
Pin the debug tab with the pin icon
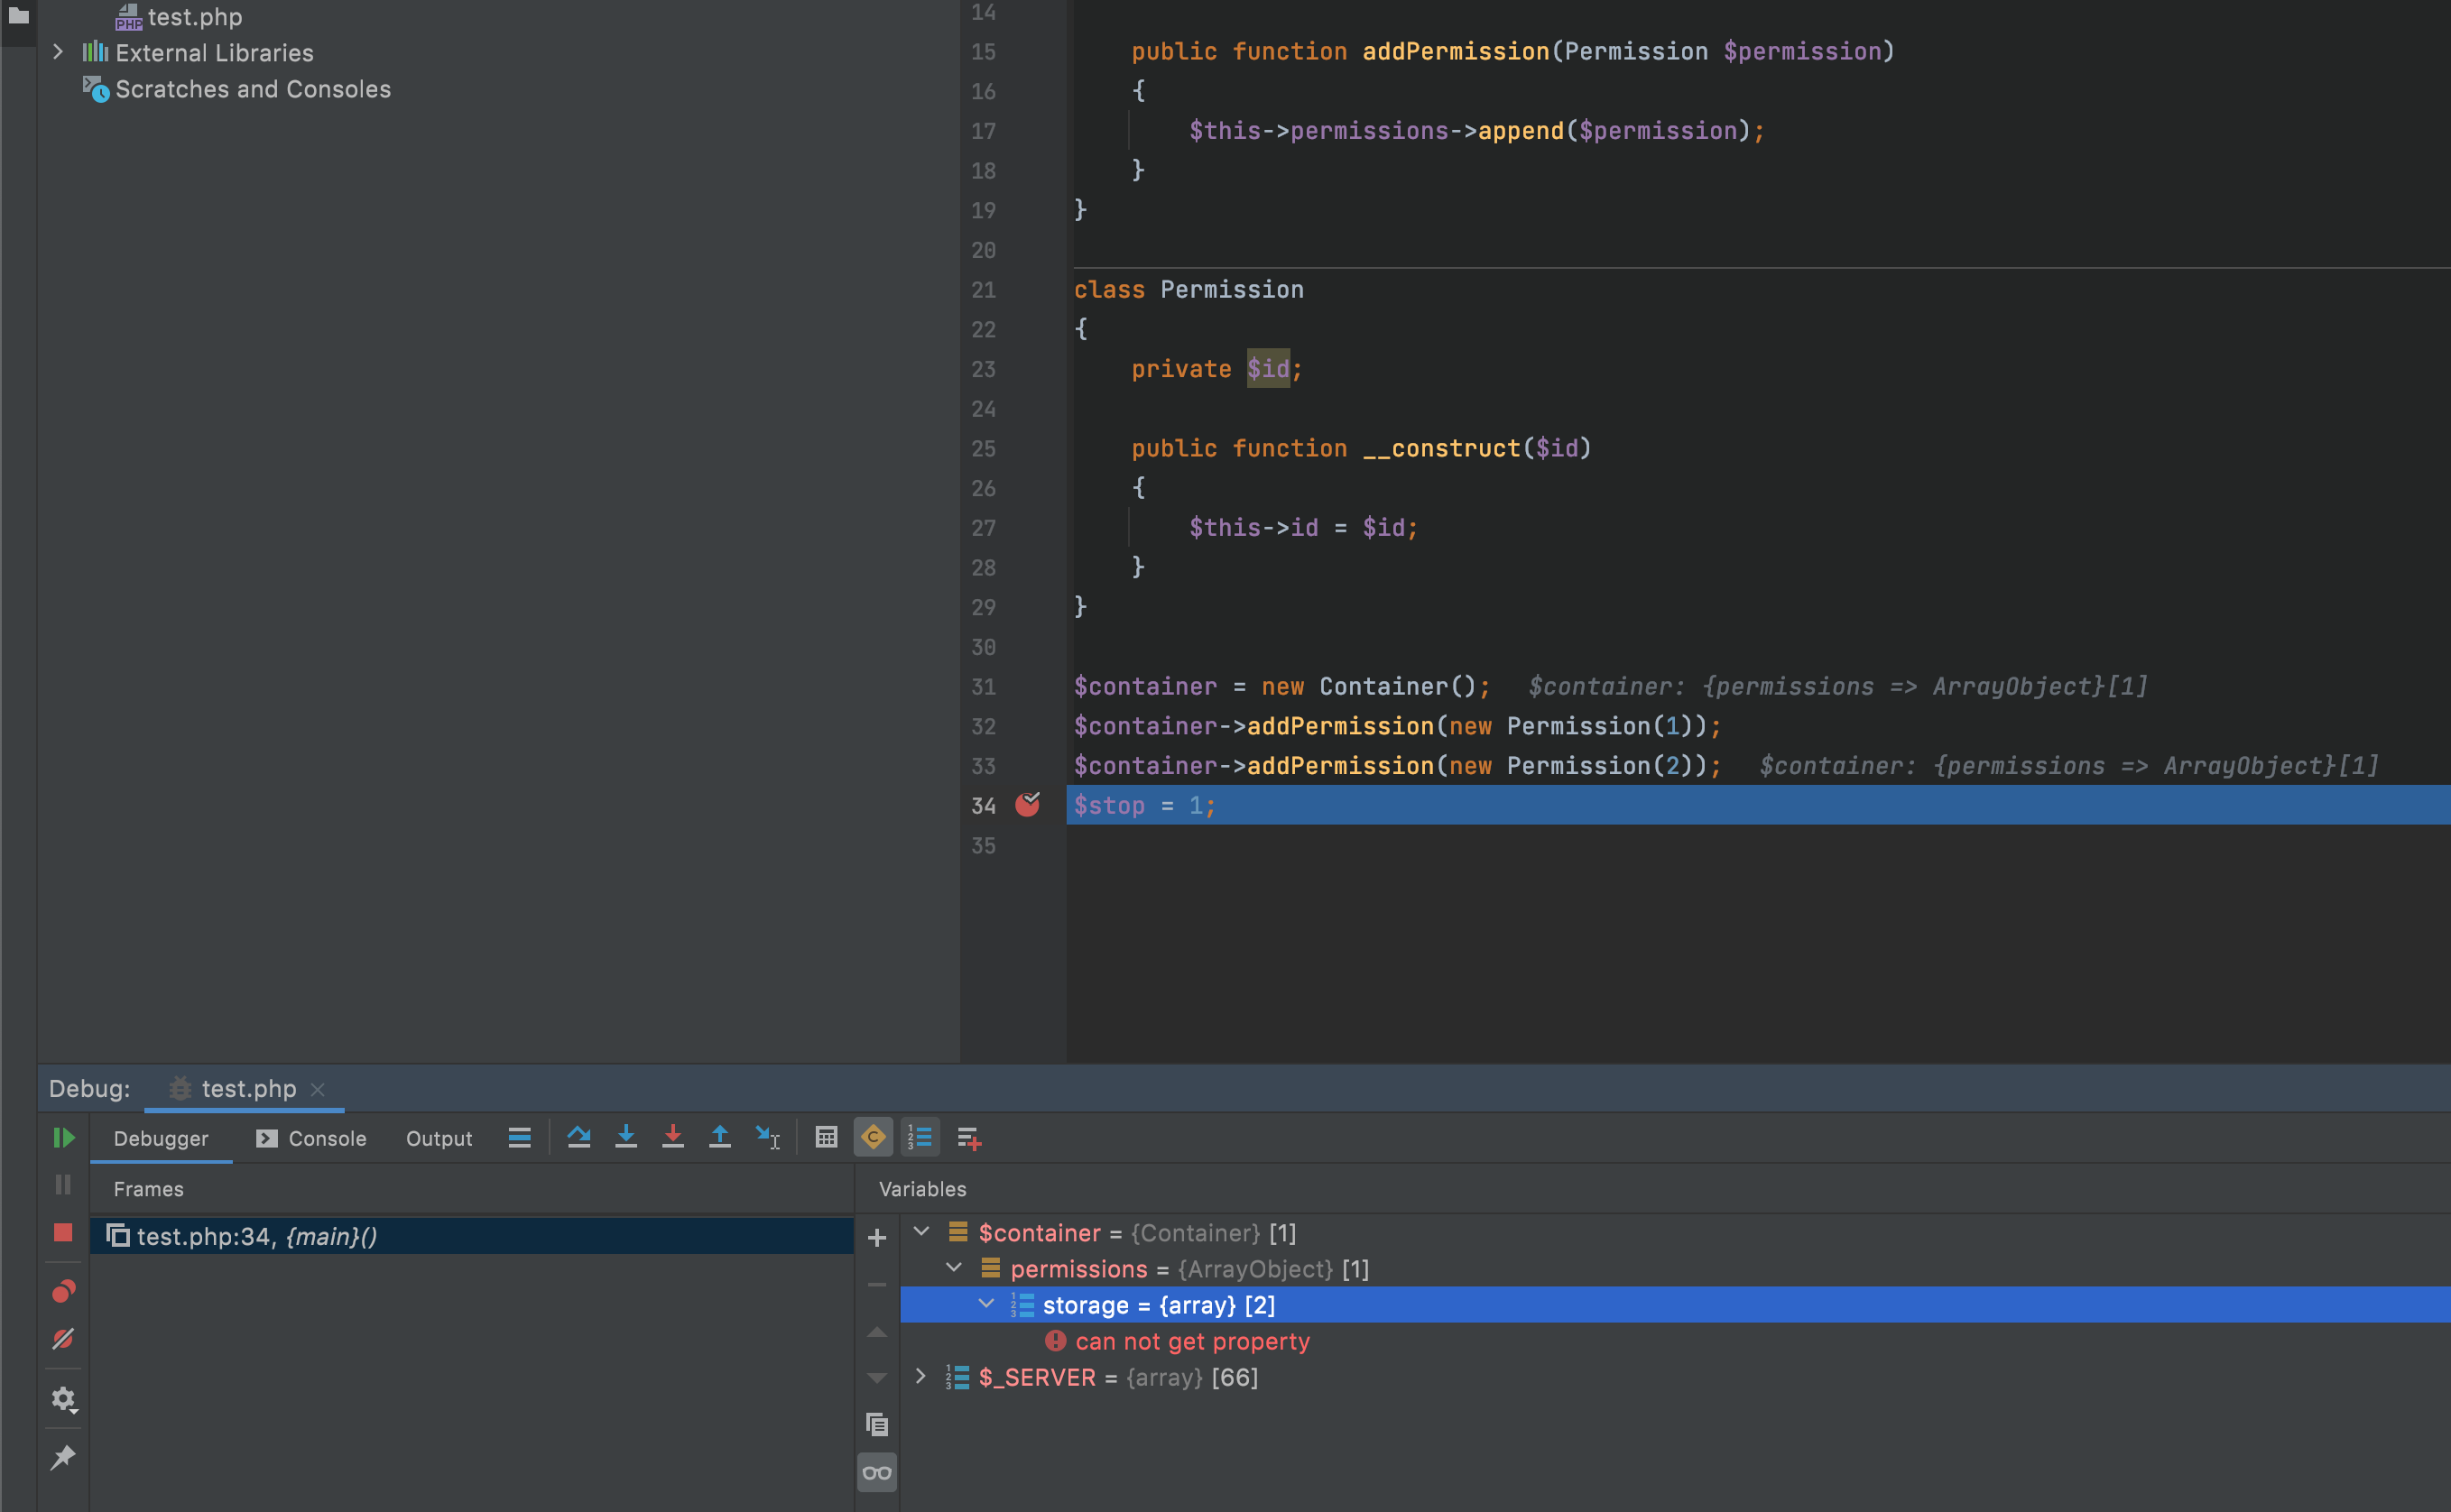63,1458
